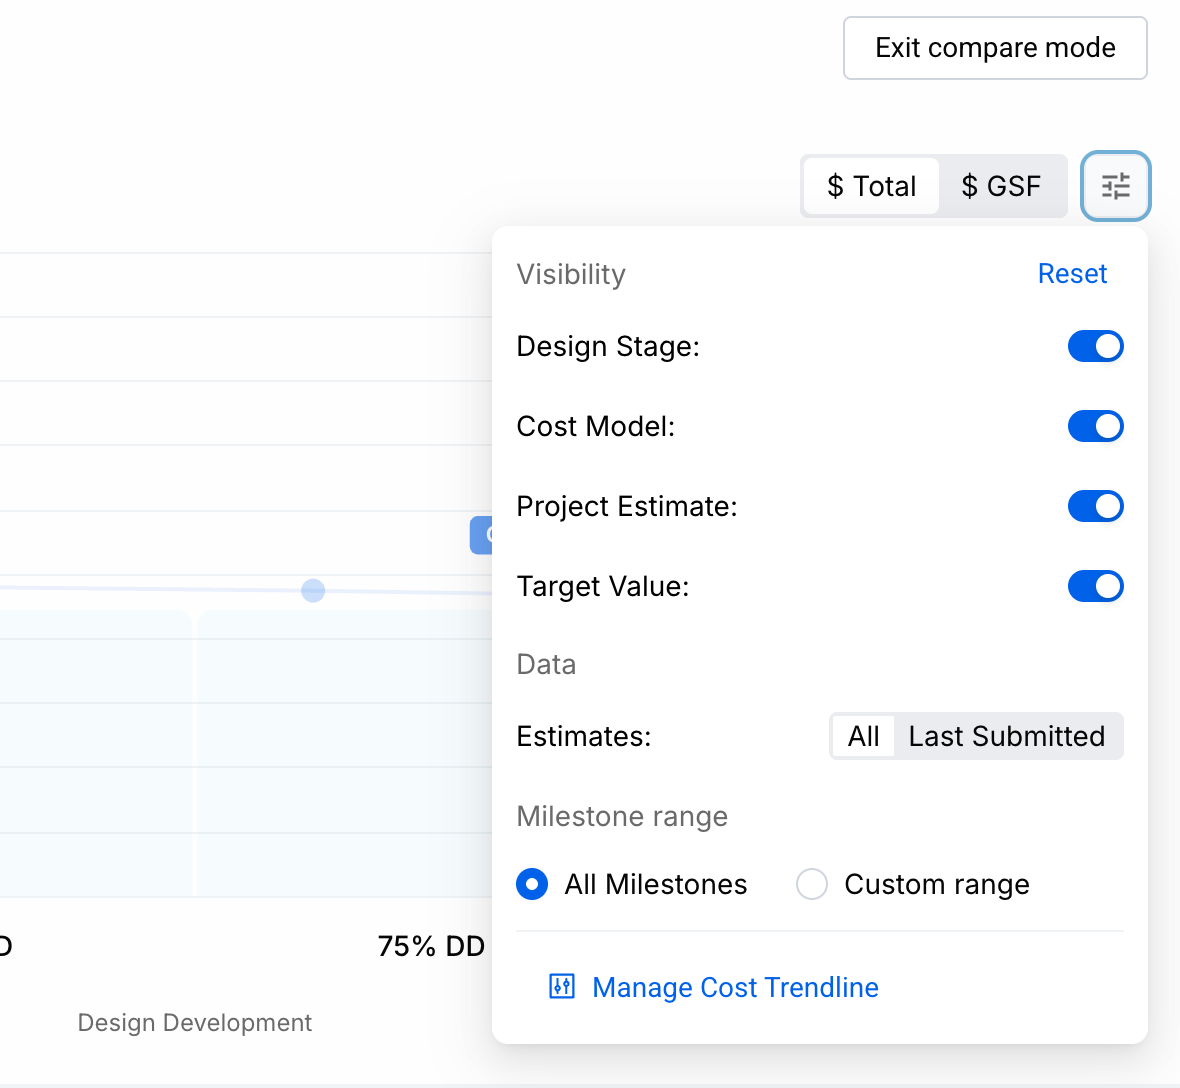Click the Estimates: label
The width and height of the screenshot is (1180, 1088).
pyautogui.click(x=583, y=736)
